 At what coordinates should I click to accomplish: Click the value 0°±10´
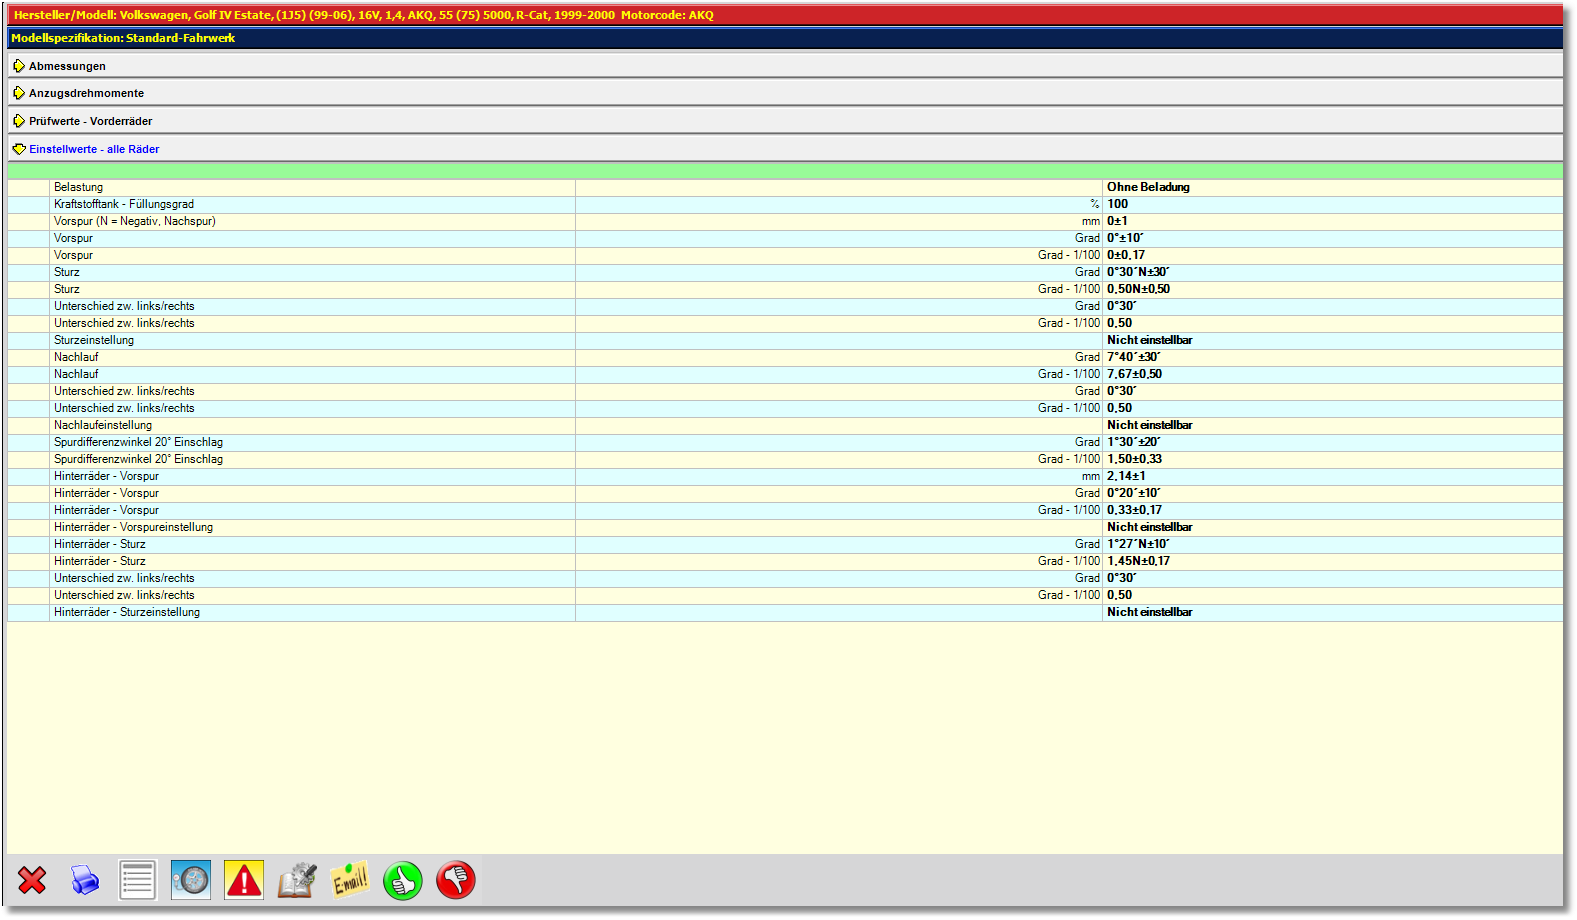click(1125, 238)
